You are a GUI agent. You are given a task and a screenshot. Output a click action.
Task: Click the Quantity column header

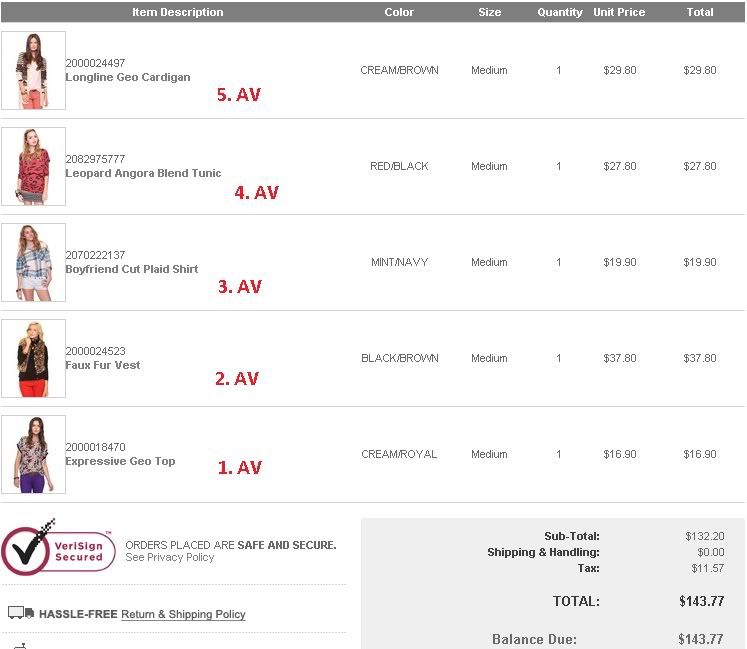[559, 12]
